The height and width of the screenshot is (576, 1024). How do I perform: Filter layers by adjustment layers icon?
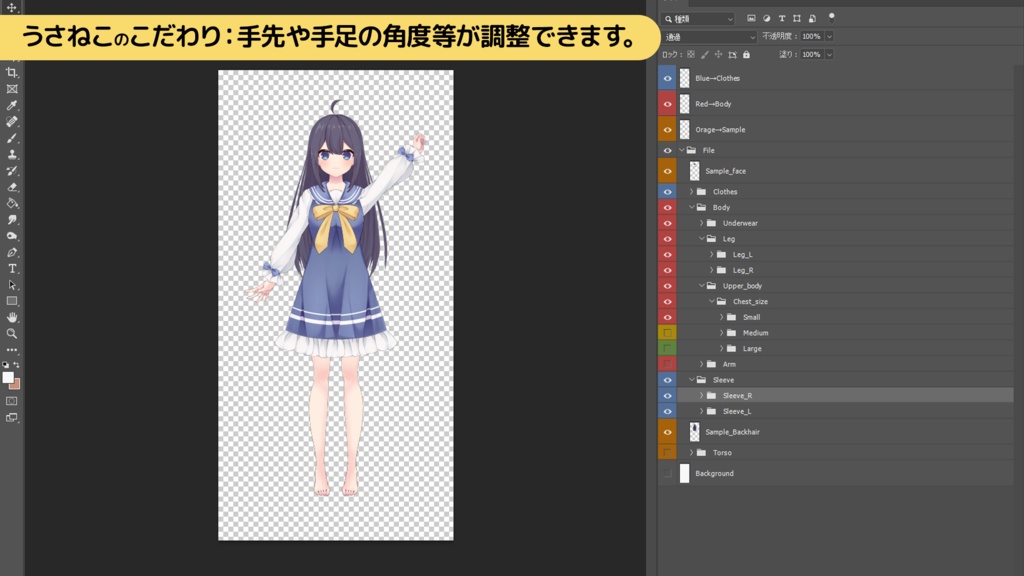click(x=767, y=19)
